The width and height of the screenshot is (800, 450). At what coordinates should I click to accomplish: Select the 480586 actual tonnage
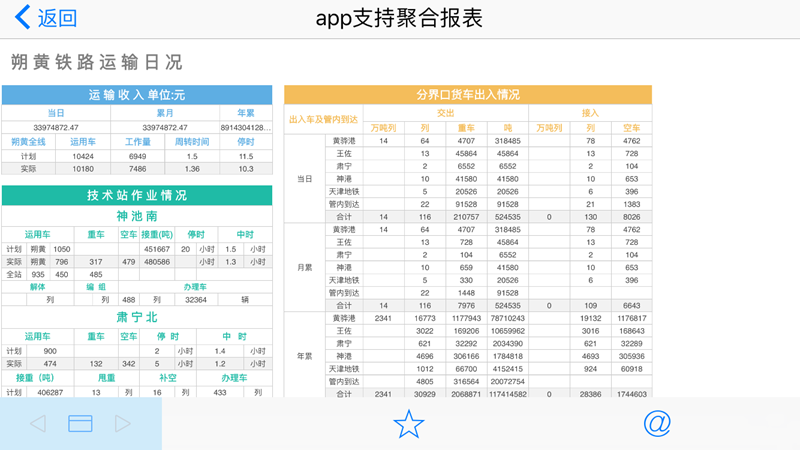click(x=157, y=262)
